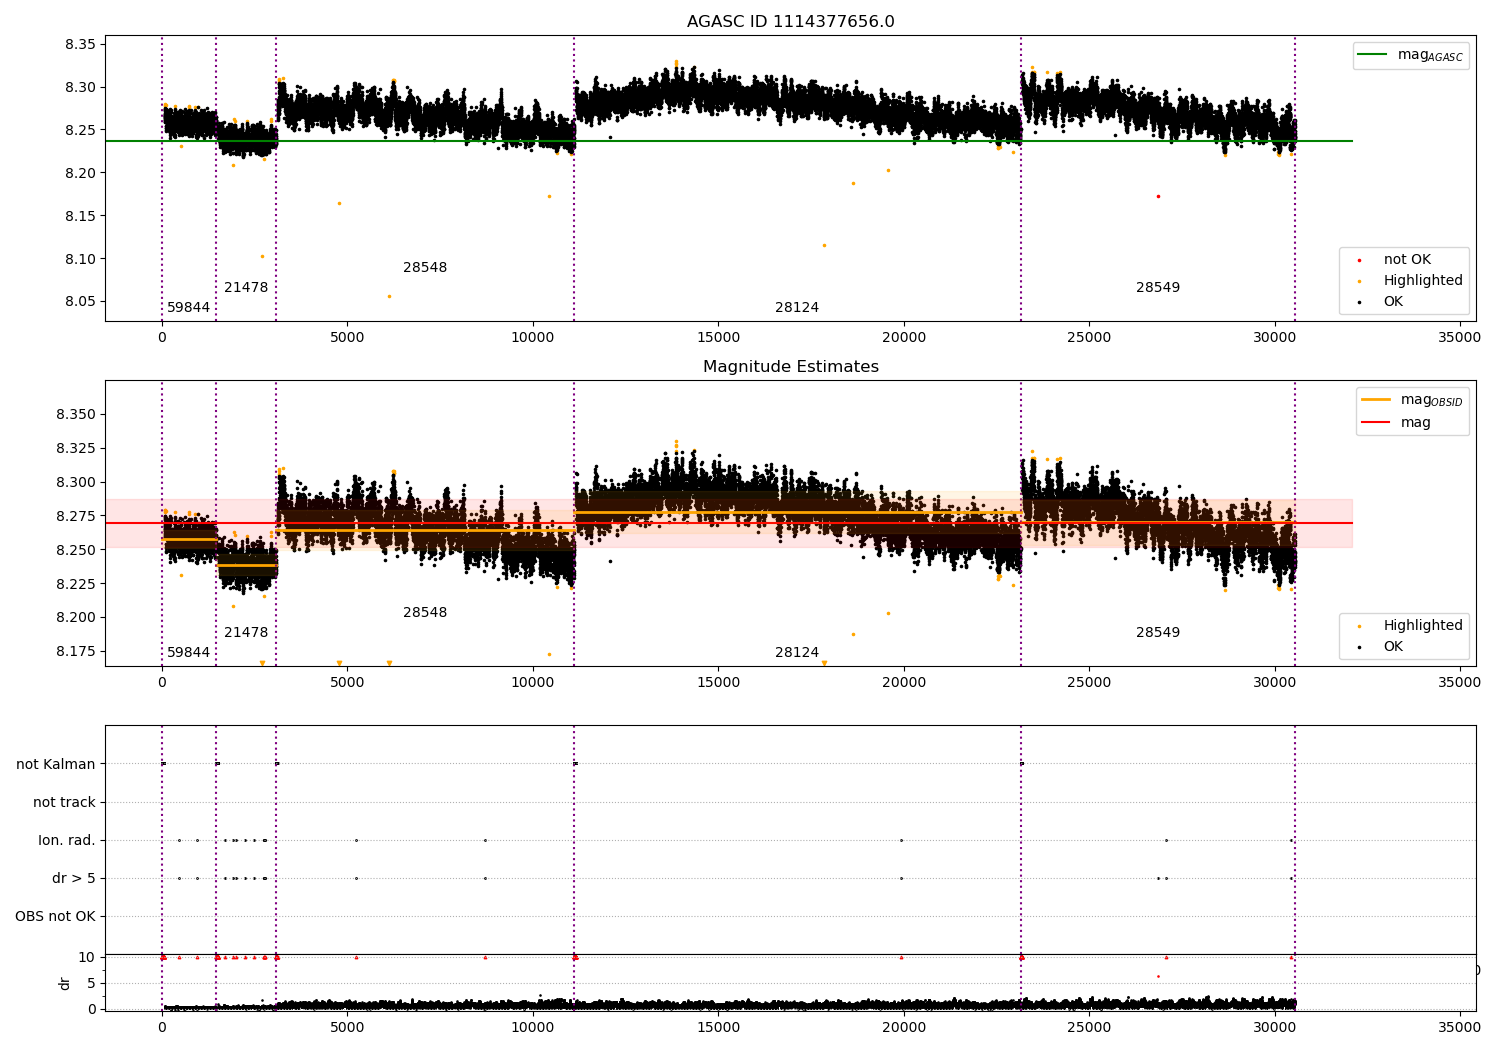The width and height of the screenshot is (1500, 1050).
Task: Click y-tick 8.175 on Magnitude Estimates plot
Action: (x=76, y=652)
